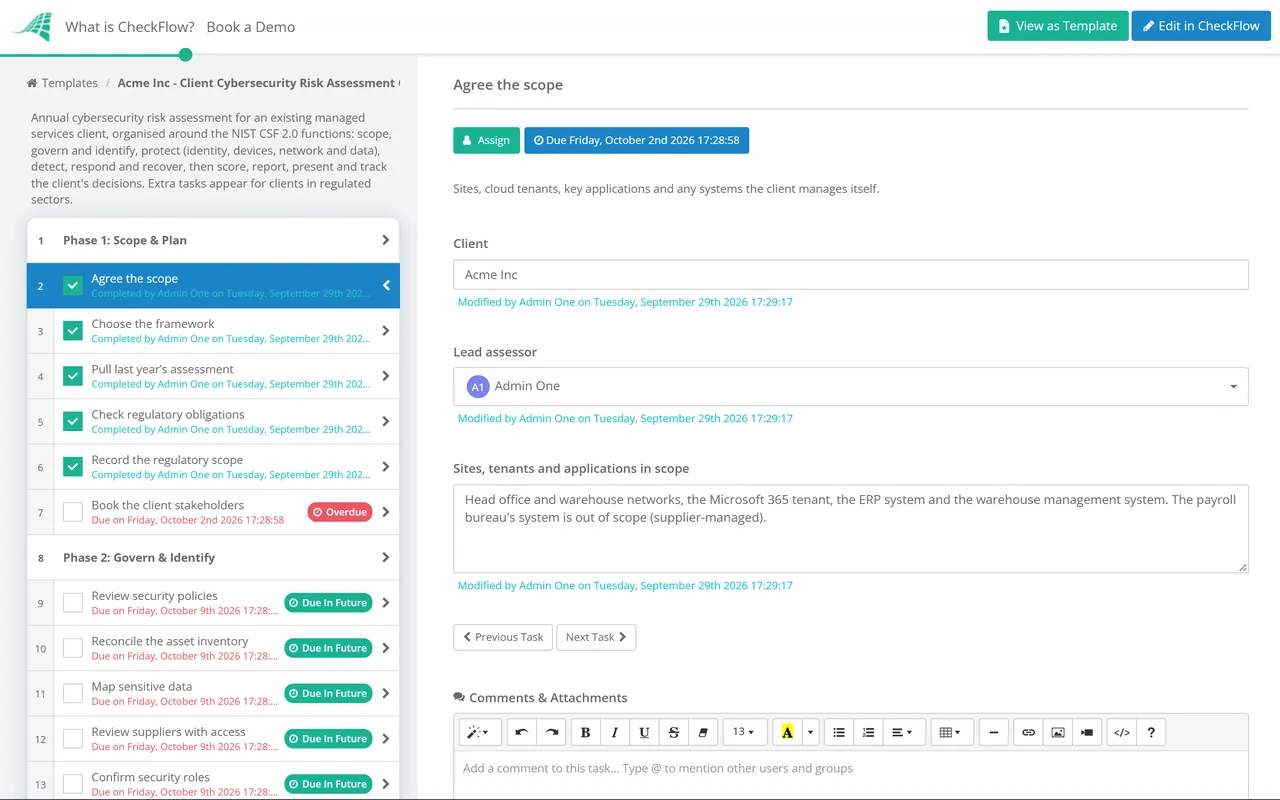Click Due In Future badge for Review security policies
The height and width of the screenshot is (800, 1280).
click(328, 603)
